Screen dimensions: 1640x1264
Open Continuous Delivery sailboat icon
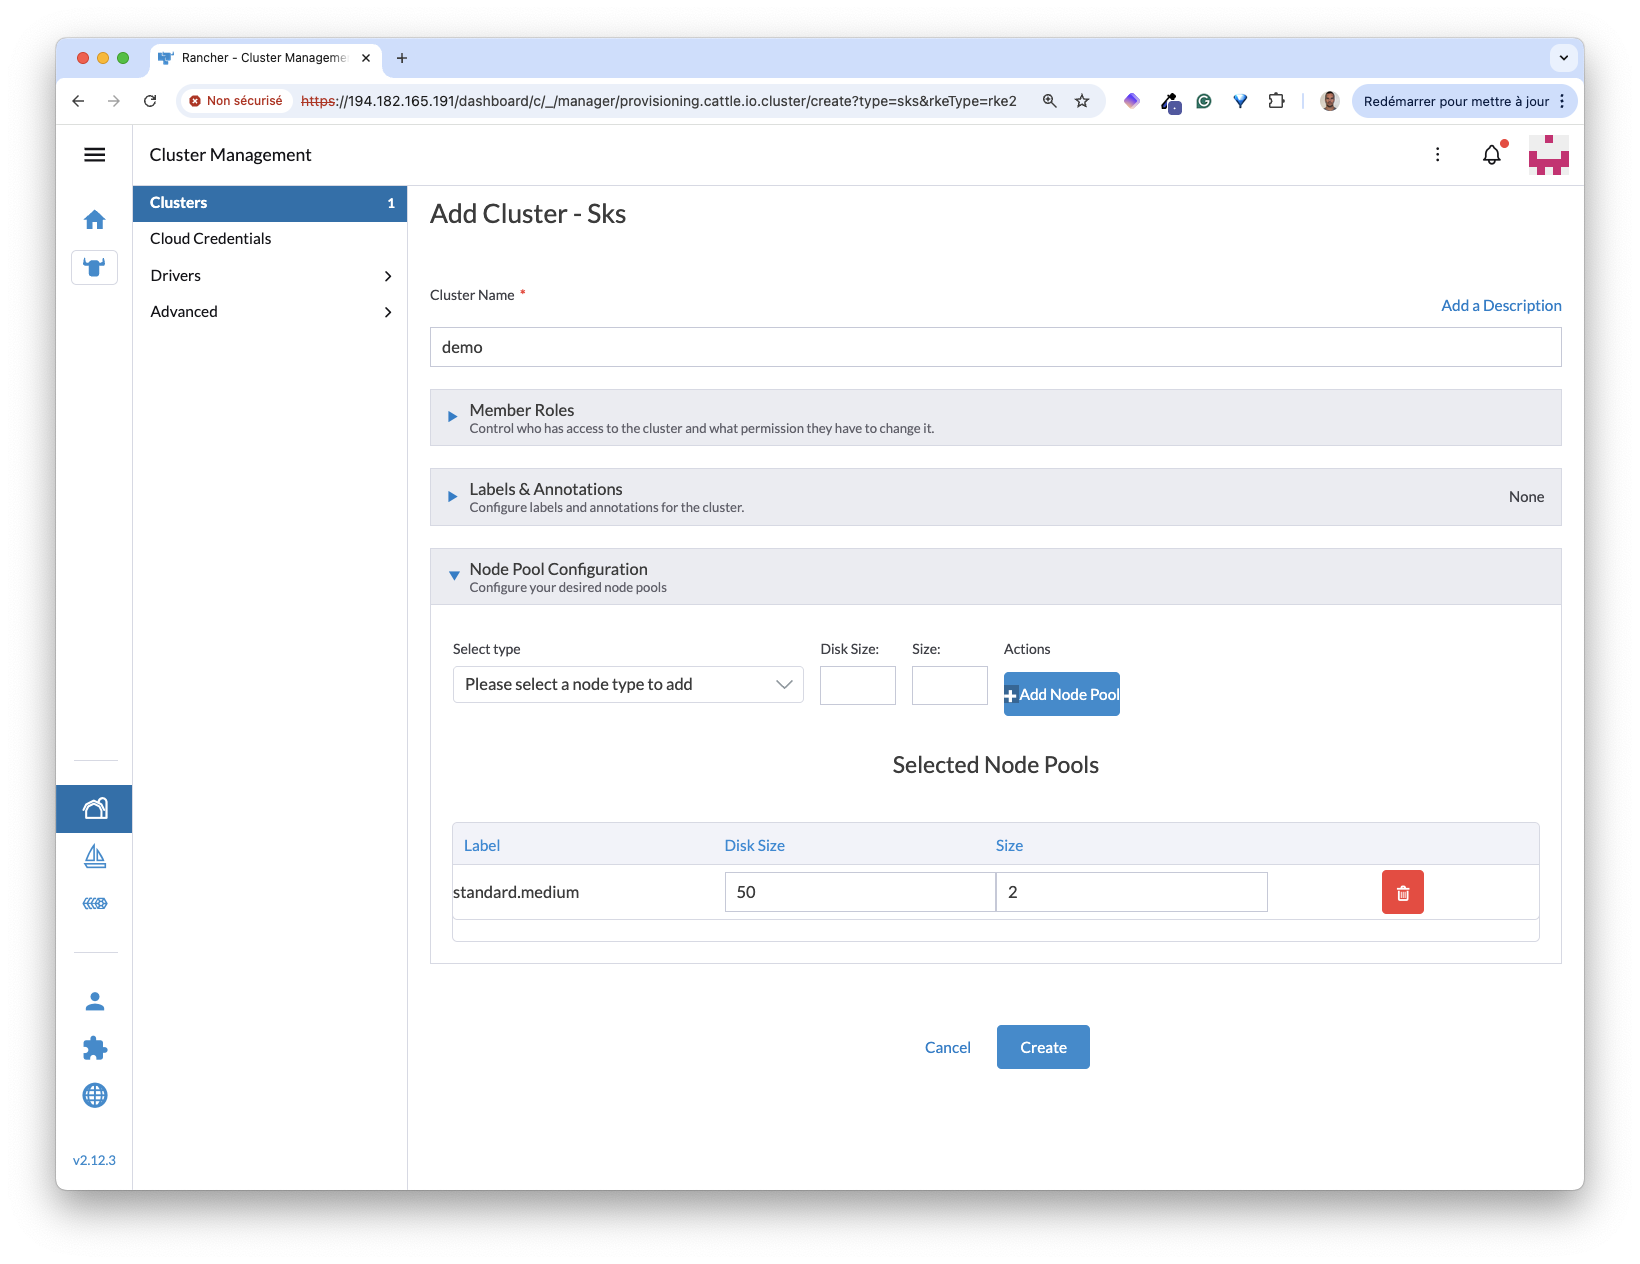click(95, 856)
